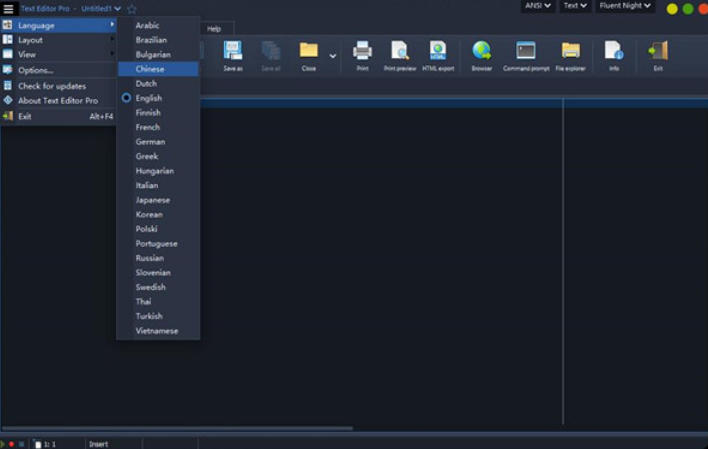Open the Info toolbar icon
708x449 pixels.
(x=614, y=54)
